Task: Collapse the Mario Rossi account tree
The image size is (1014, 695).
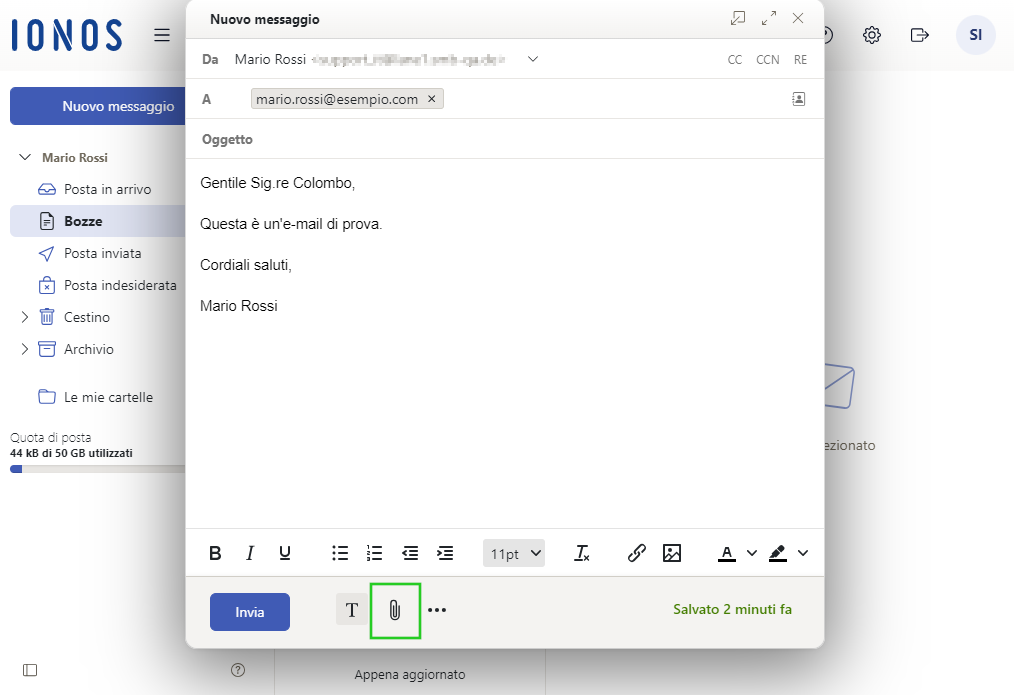Action: (x=25, y=157)
